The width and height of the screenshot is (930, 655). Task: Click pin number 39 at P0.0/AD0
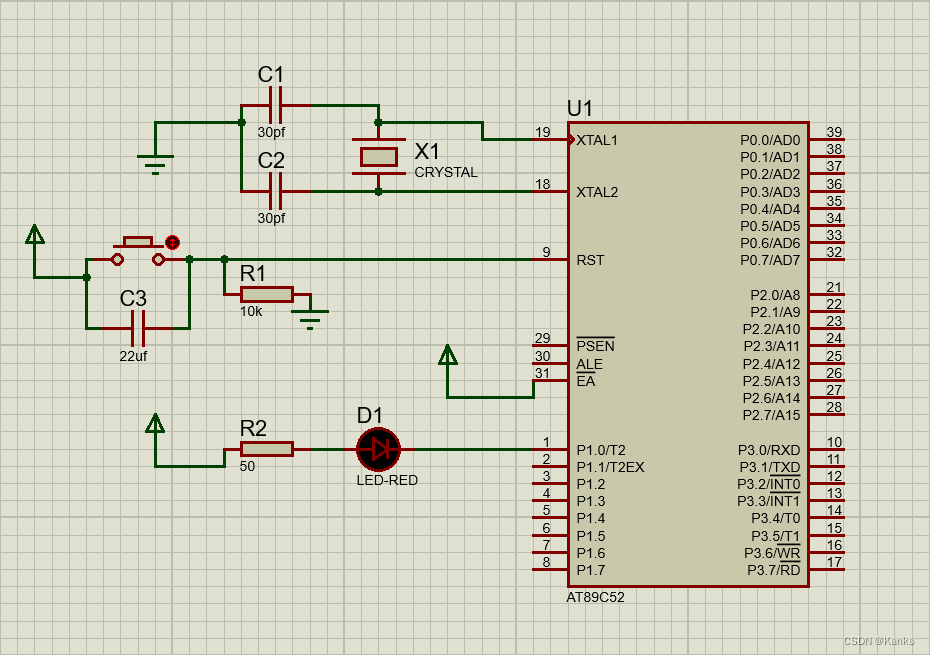point(835,132)
